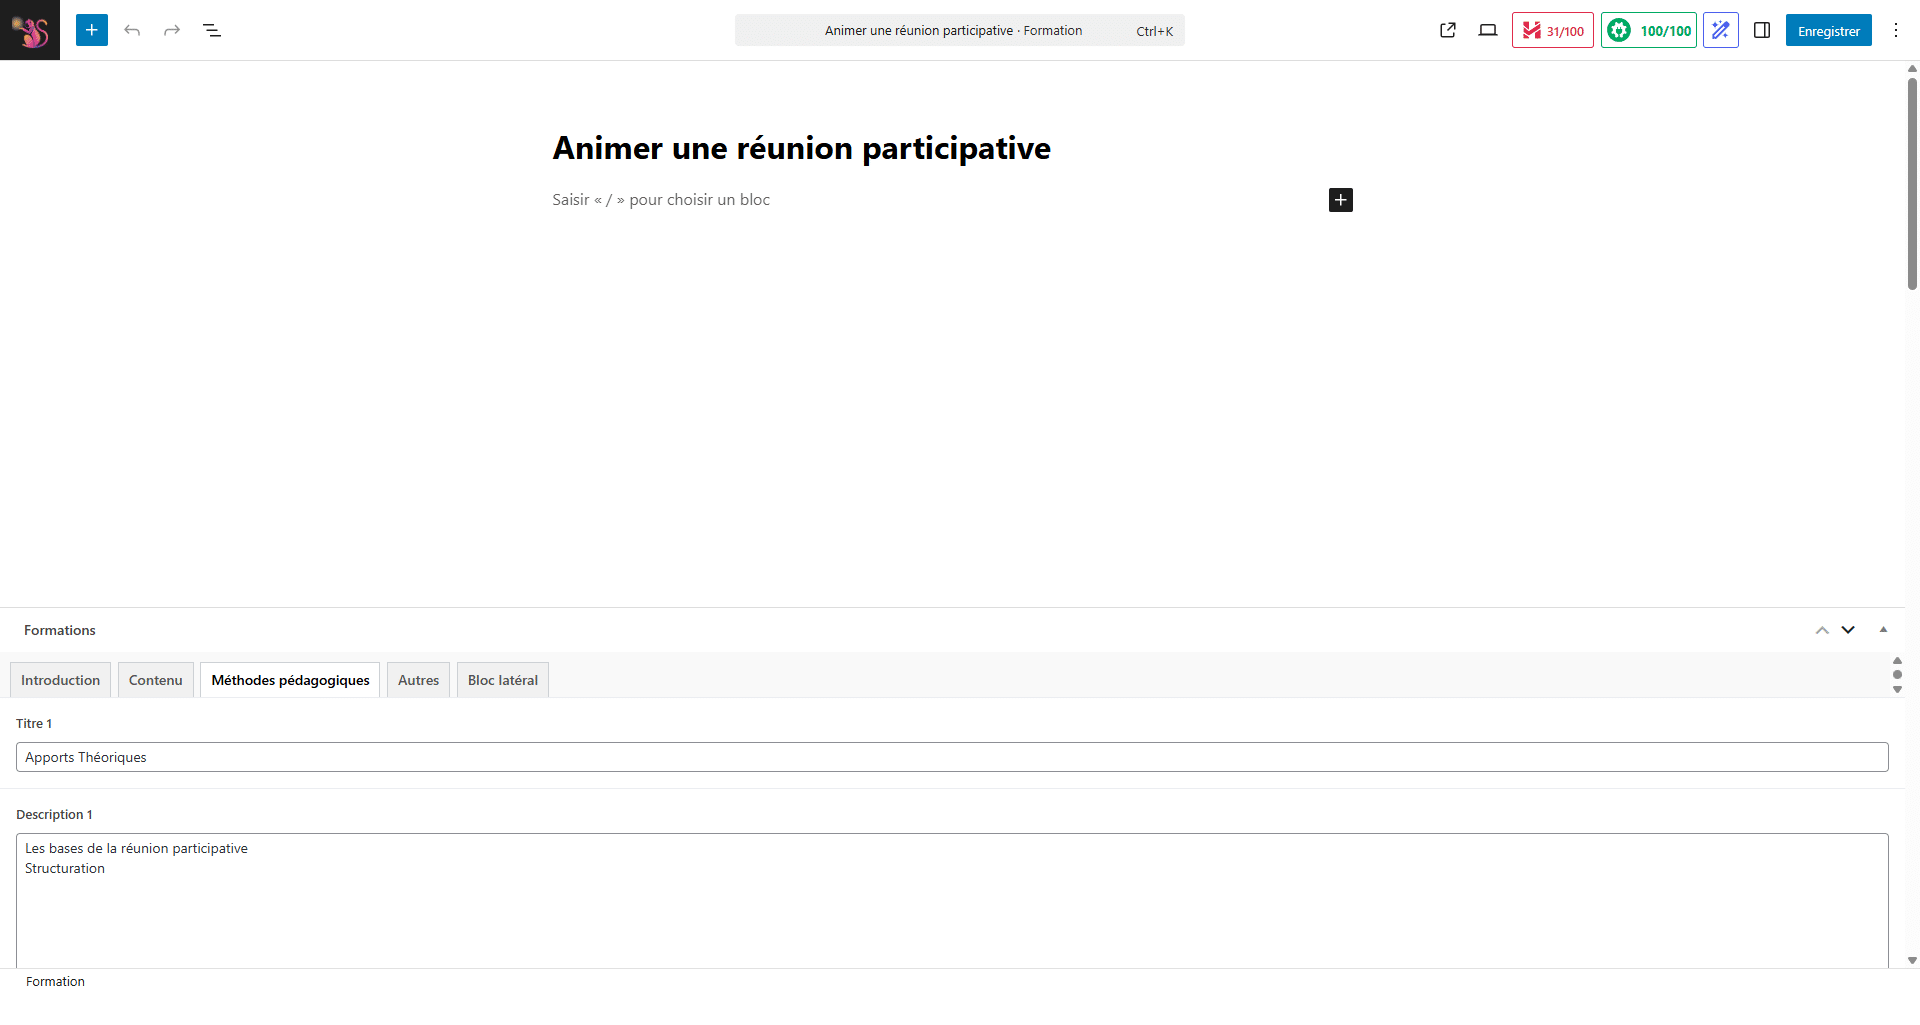Click the AI magic wand icon

1720,30
